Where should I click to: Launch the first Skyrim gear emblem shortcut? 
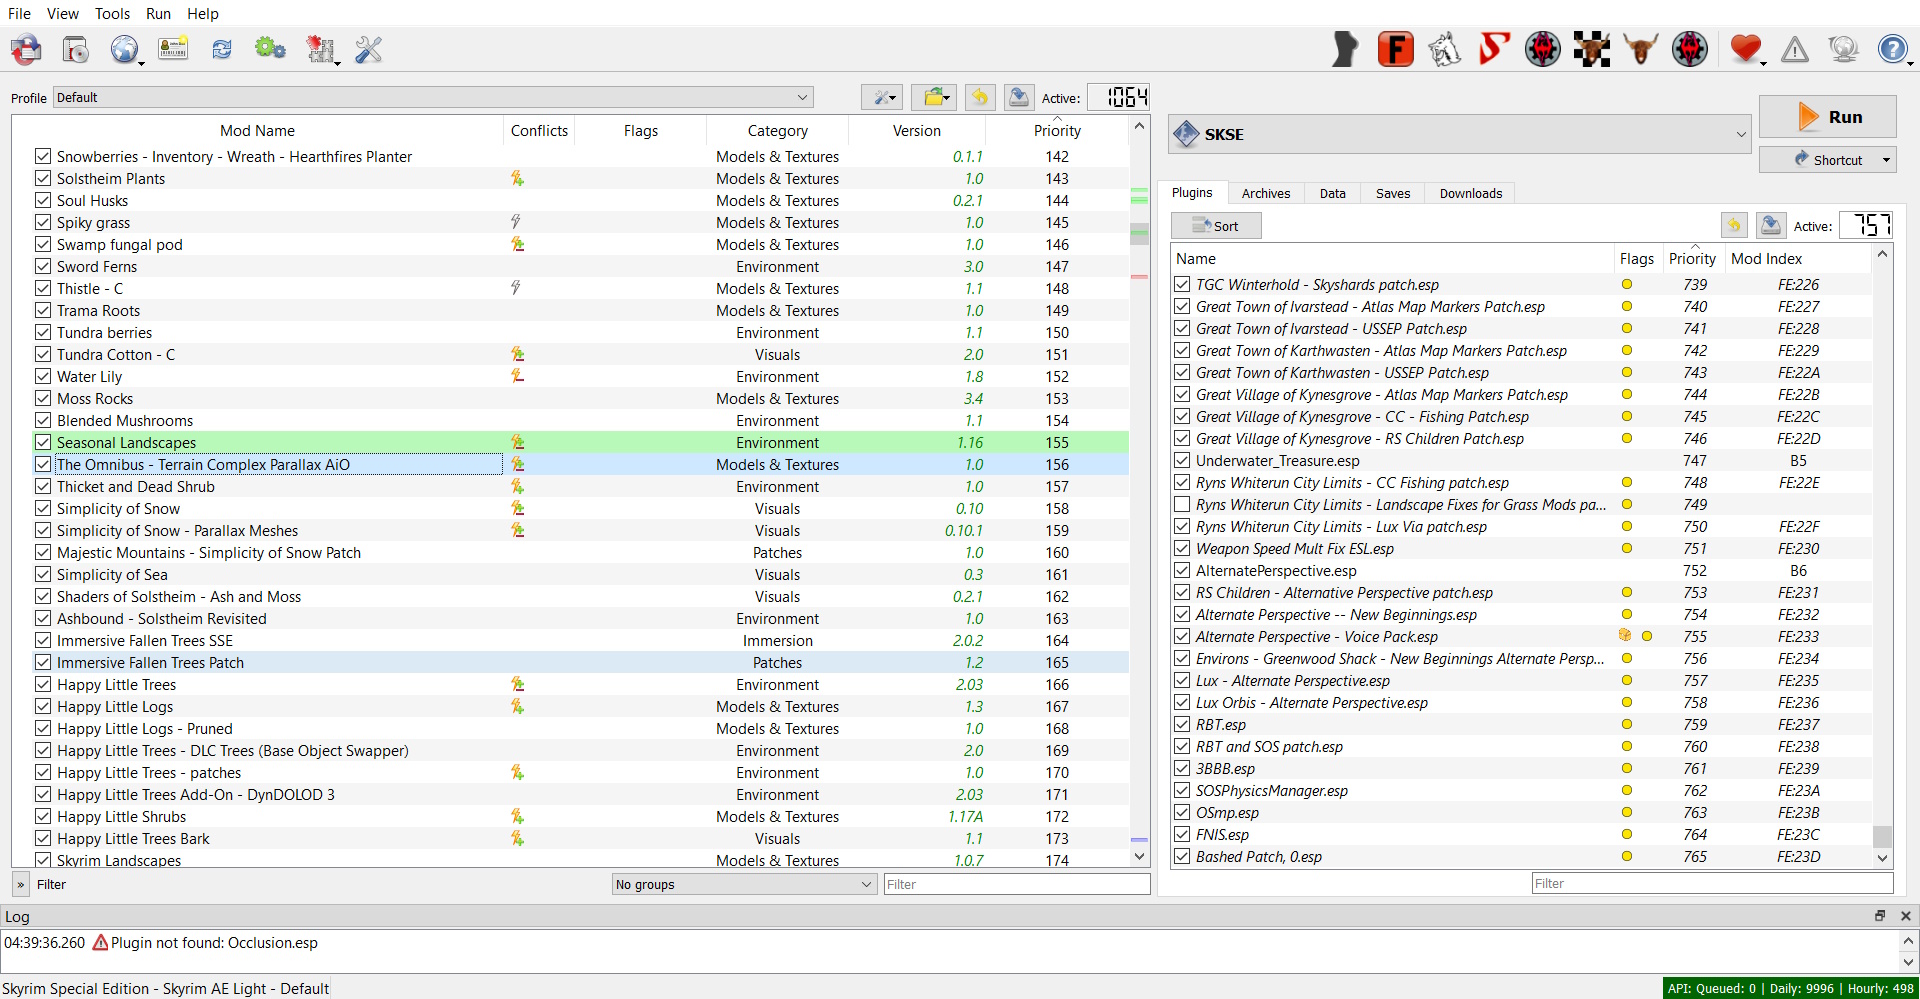click(x=1543, y=49)
